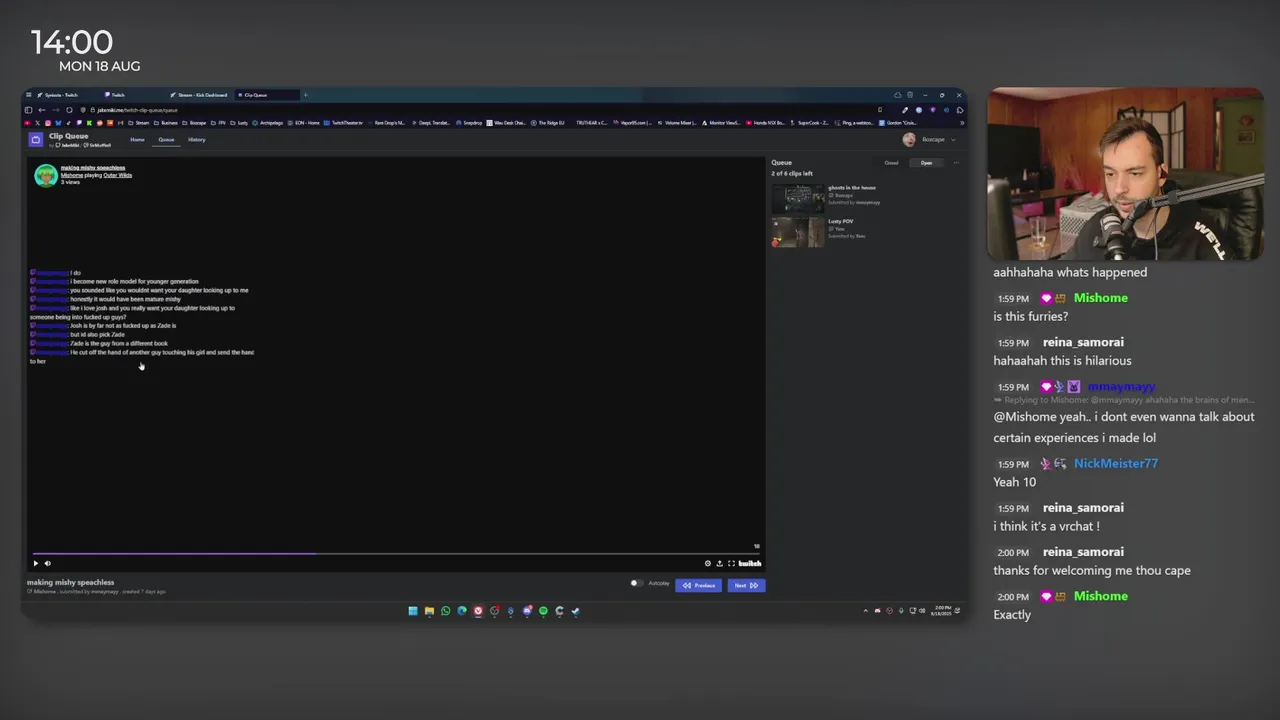Select the Queue tab
The image size is (1280, 720).
[166, 139]
